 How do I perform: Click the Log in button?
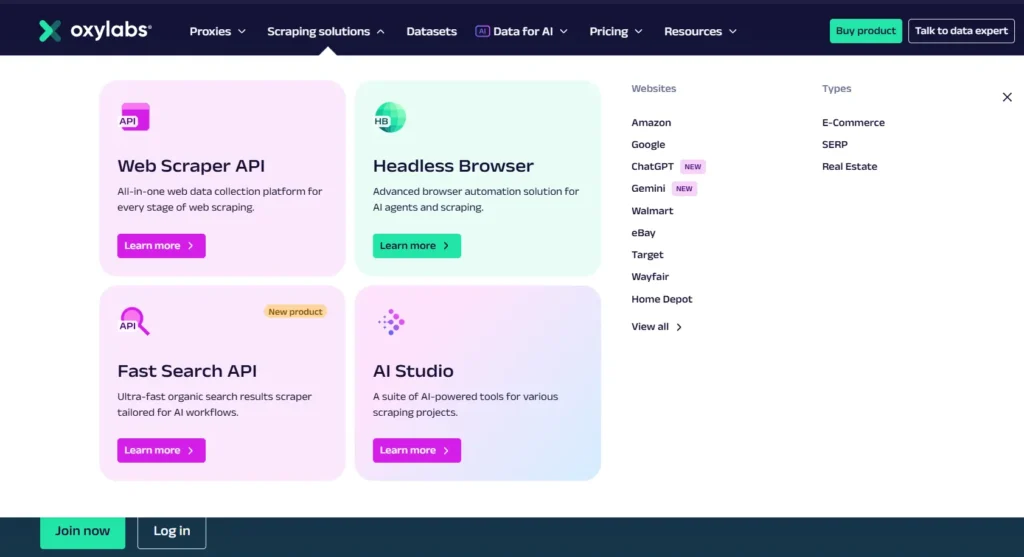(172, 531)
